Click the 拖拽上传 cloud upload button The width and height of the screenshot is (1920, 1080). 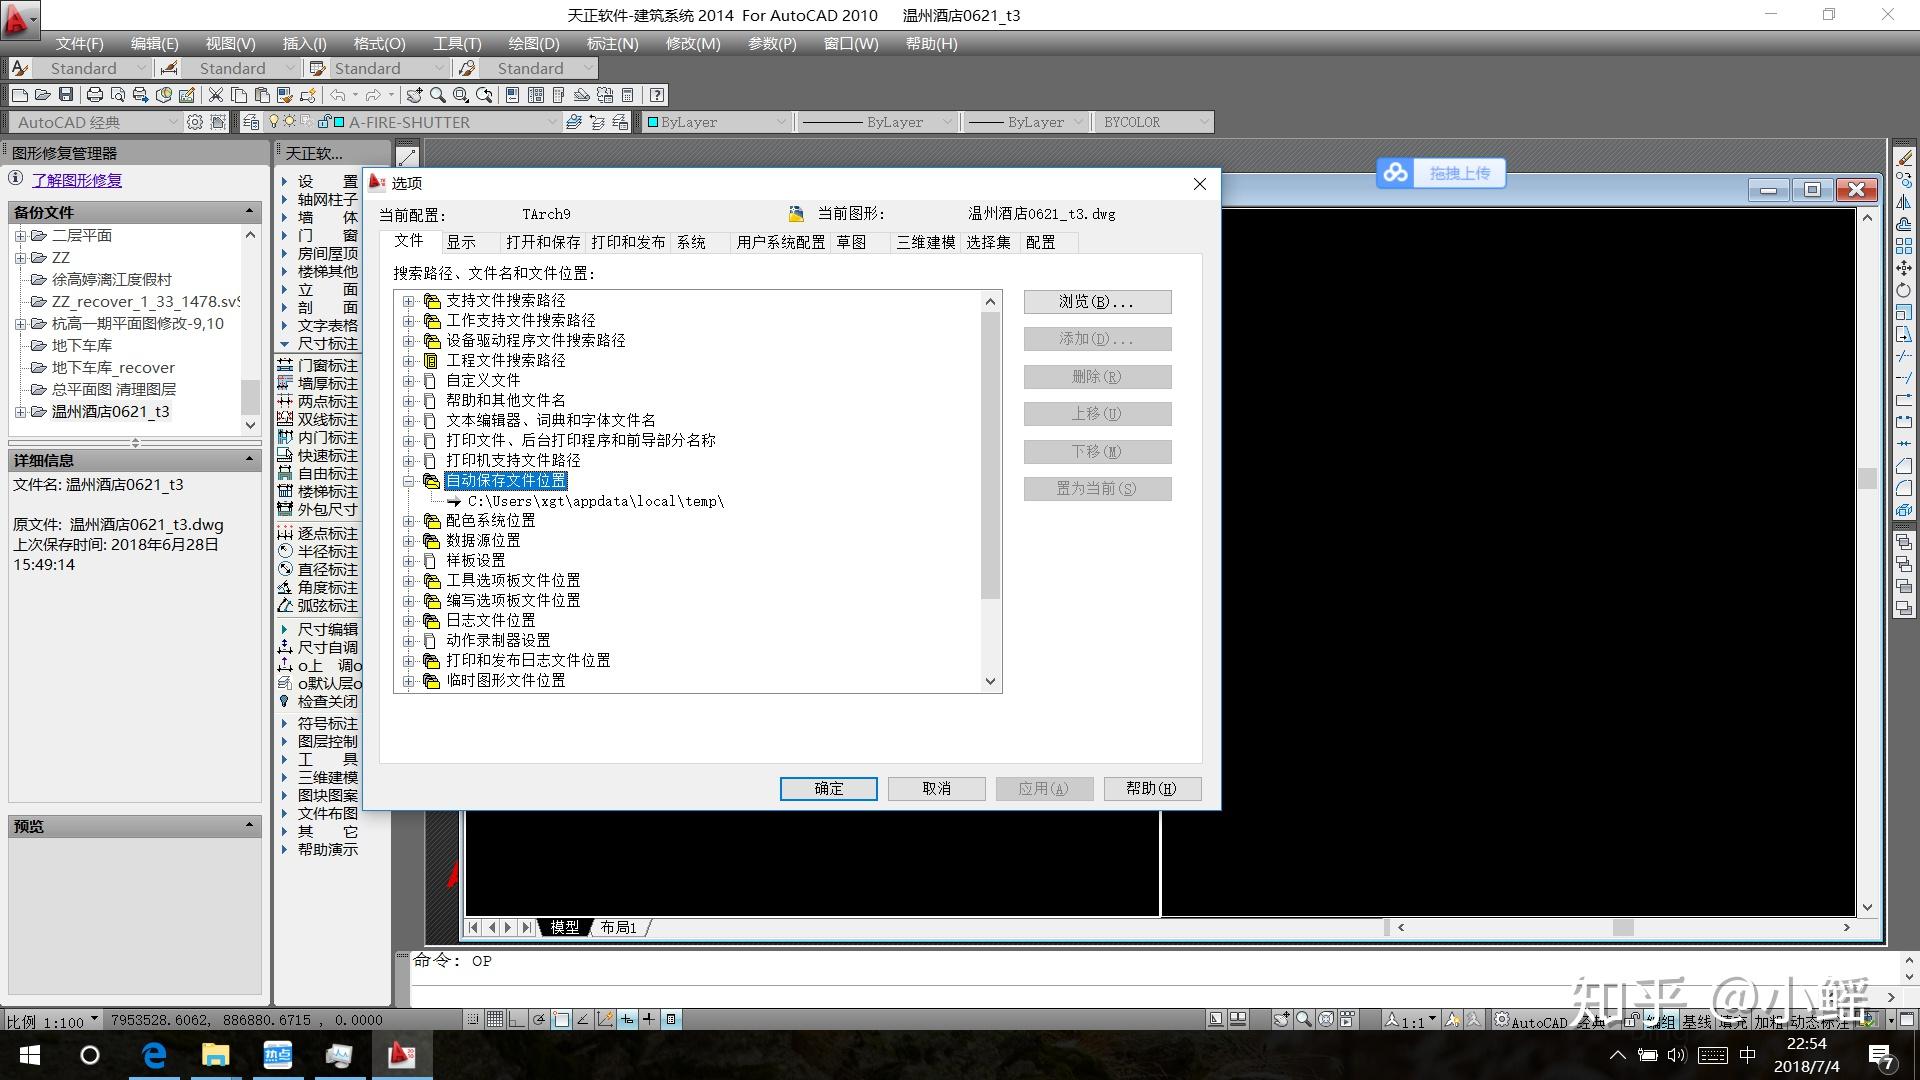[1441, 173]
